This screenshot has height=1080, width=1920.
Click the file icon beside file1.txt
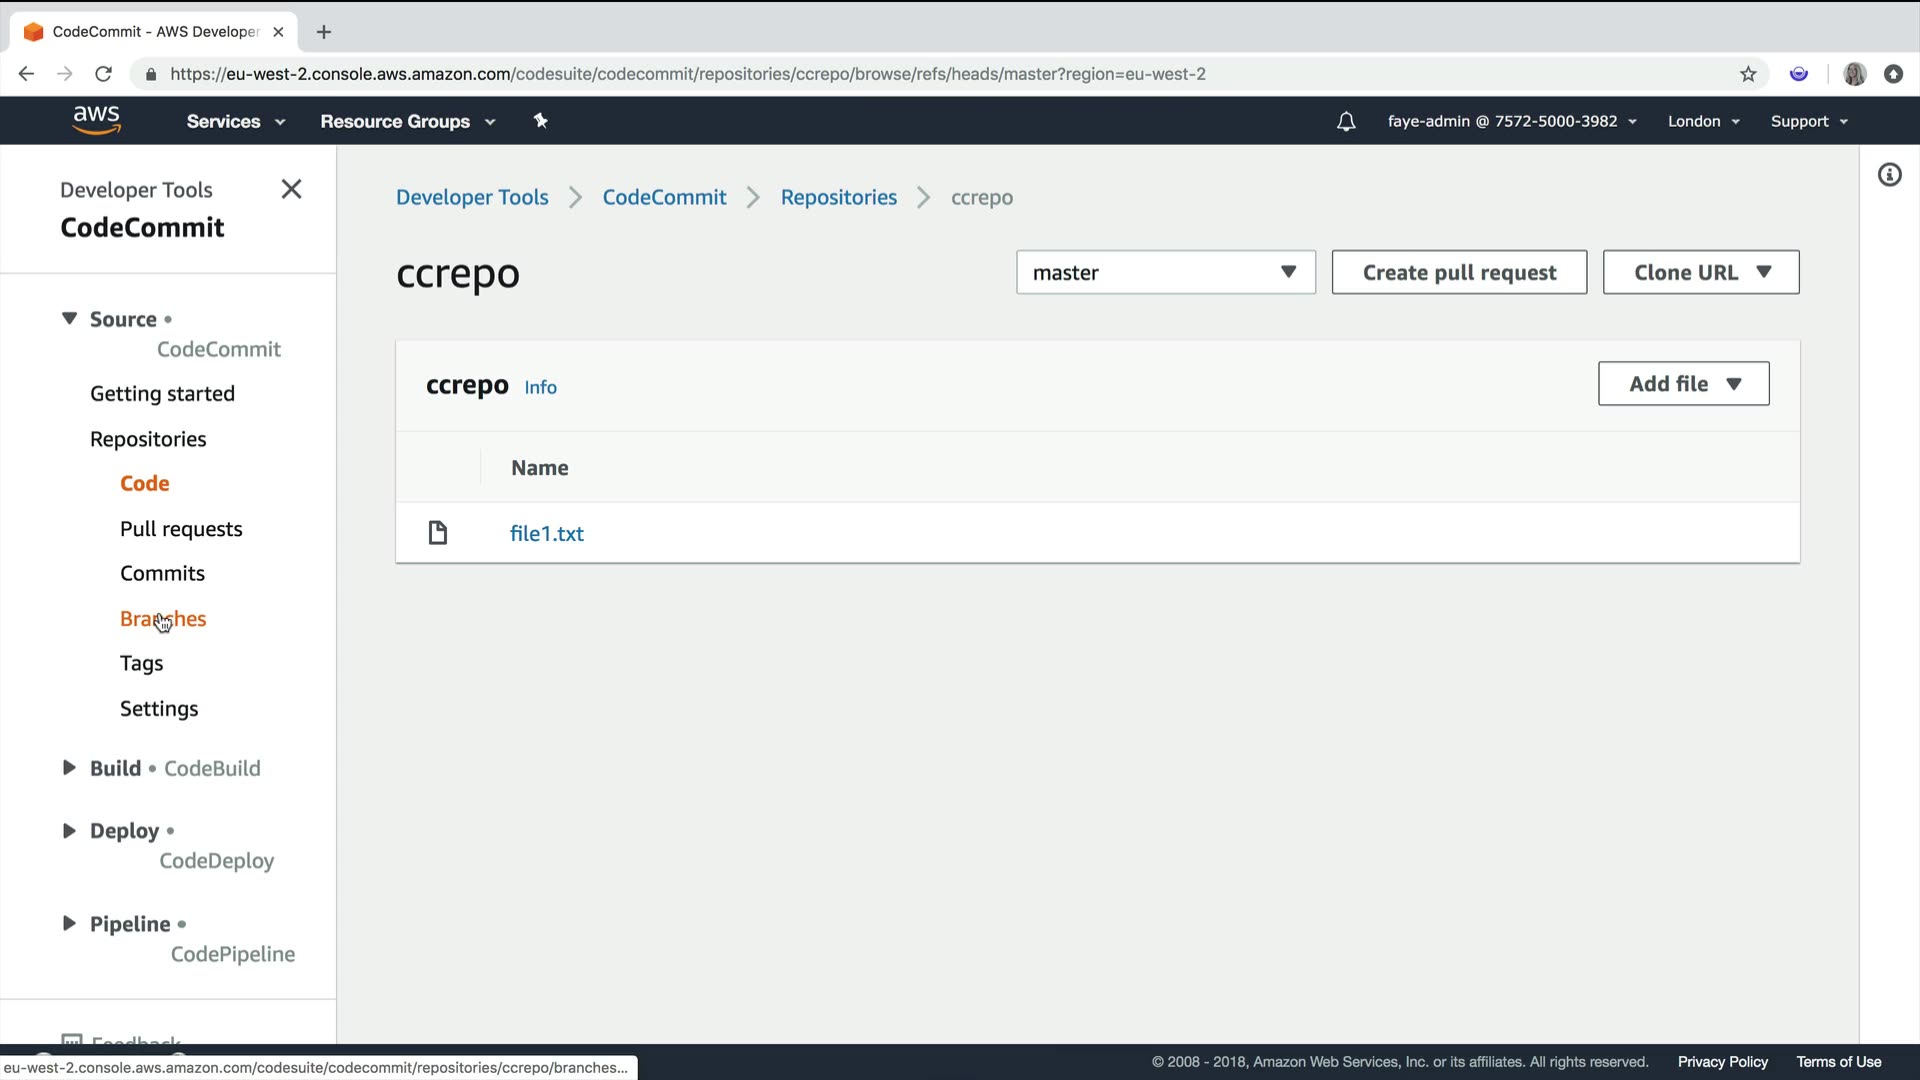pos(438,533)
